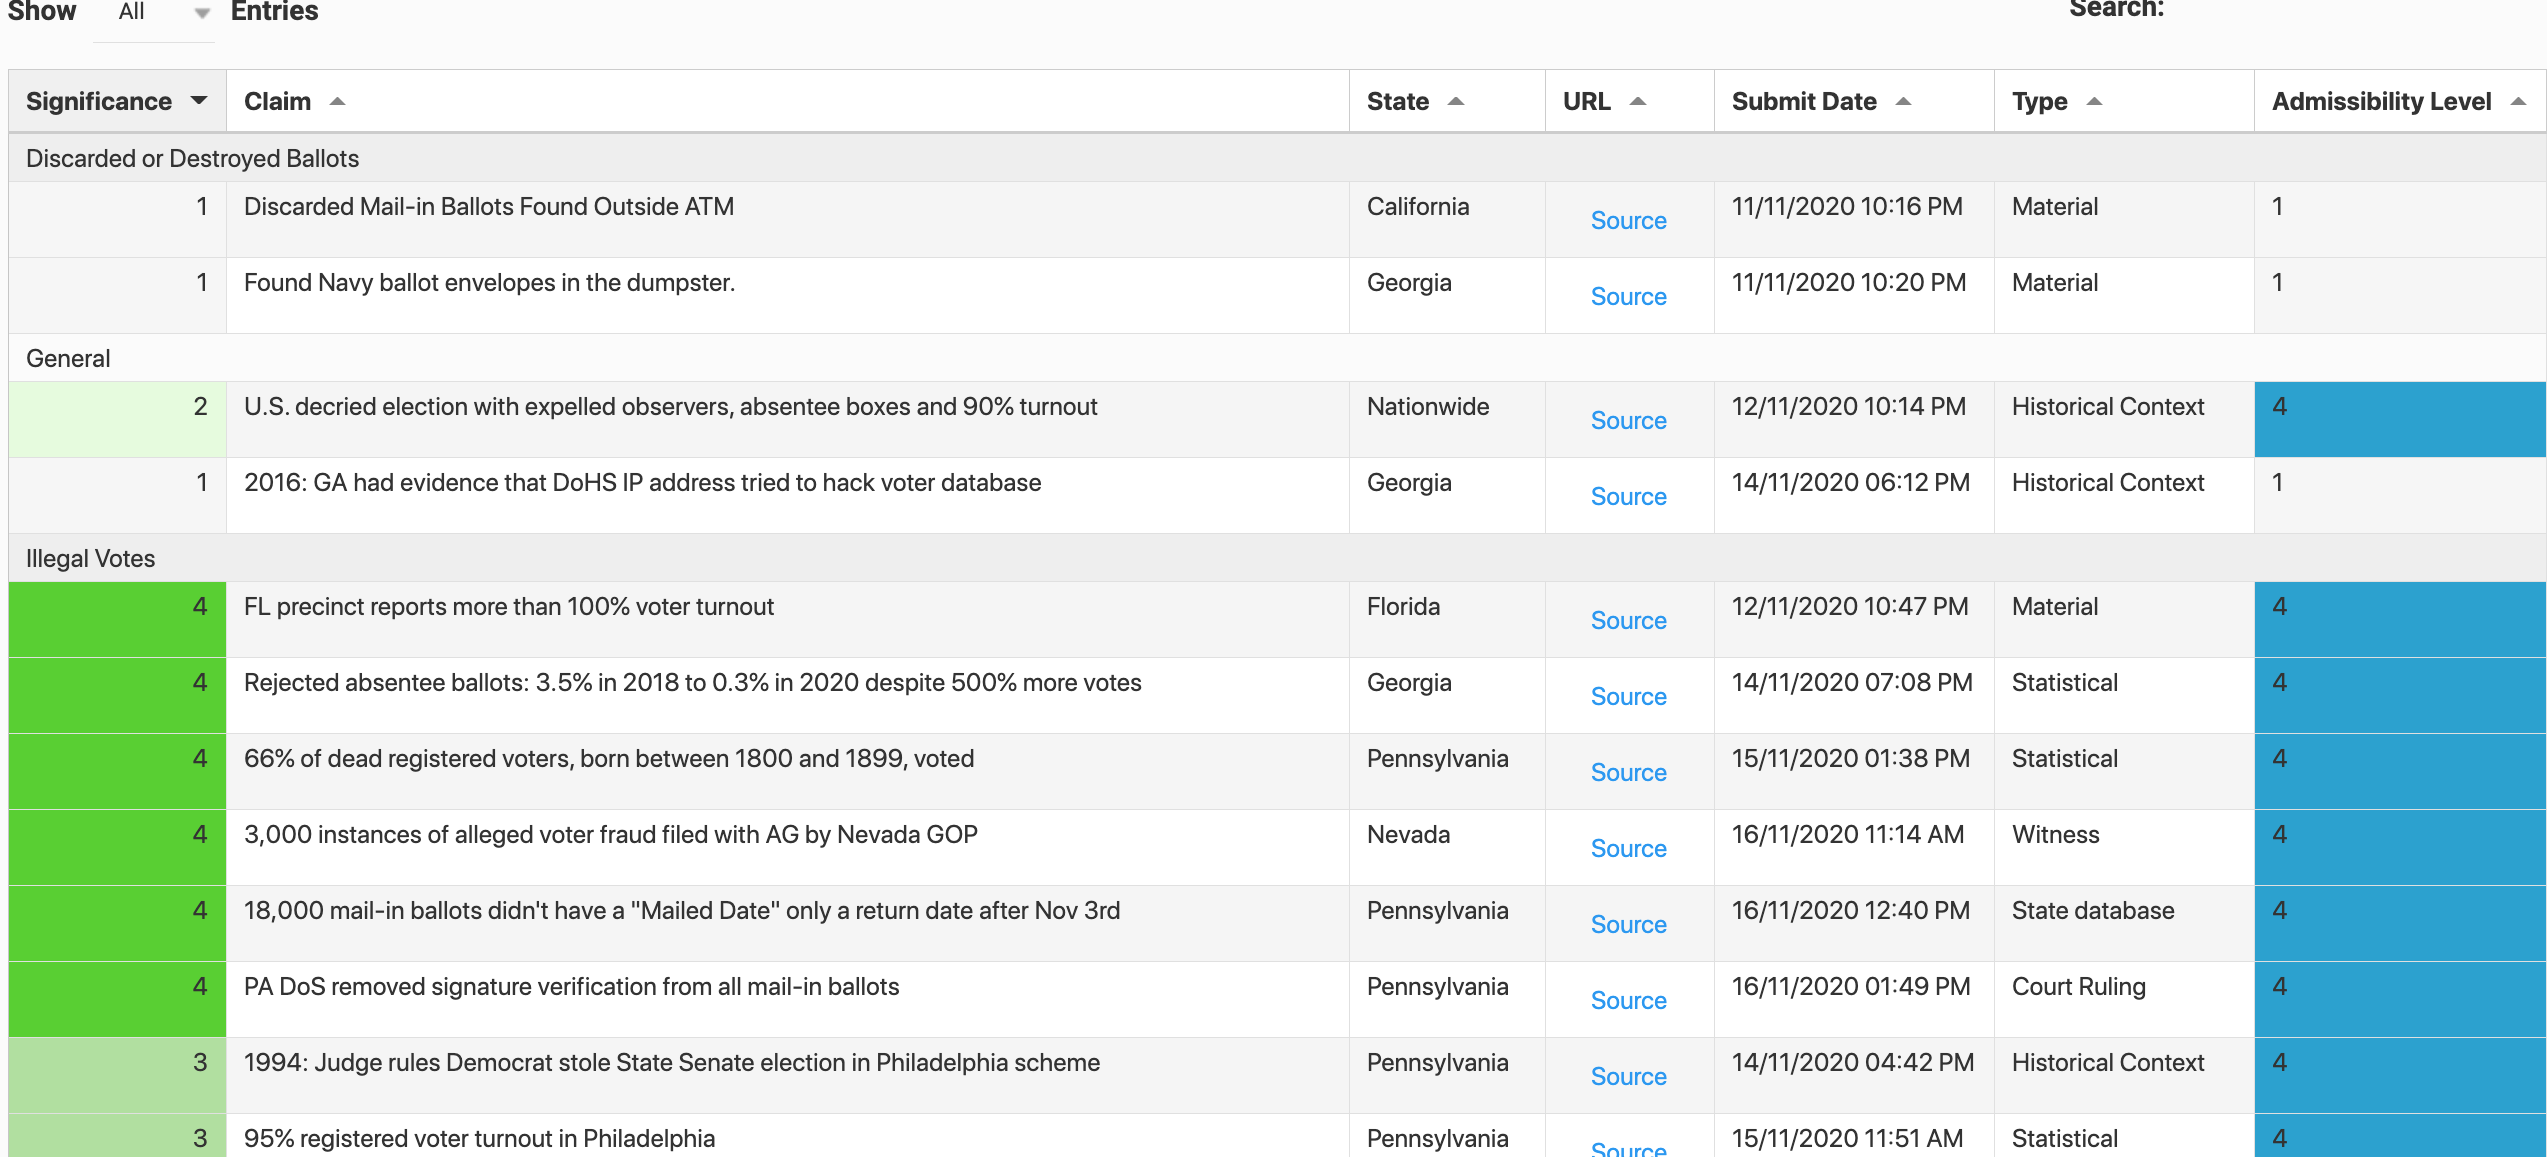This screenshot has width=2547, height=1157.
Task: Collapse the Illegal Votes group row
Action: (90, 558)
